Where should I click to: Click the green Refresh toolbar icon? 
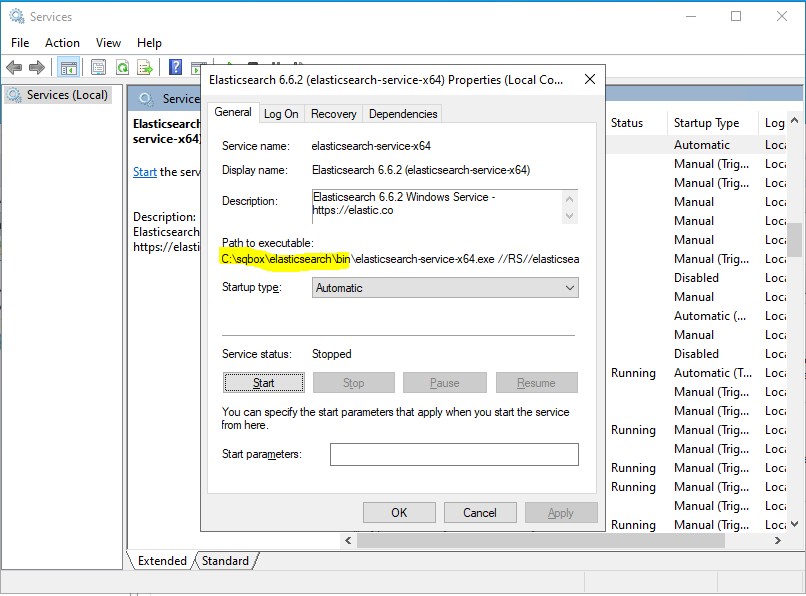(122, 67)
